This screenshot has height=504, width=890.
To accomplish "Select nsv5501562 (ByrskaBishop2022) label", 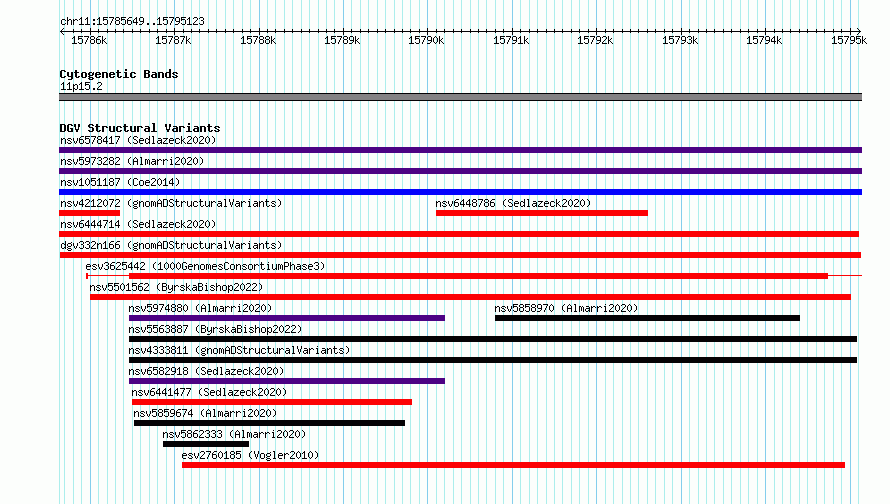I will pos(176,287).
